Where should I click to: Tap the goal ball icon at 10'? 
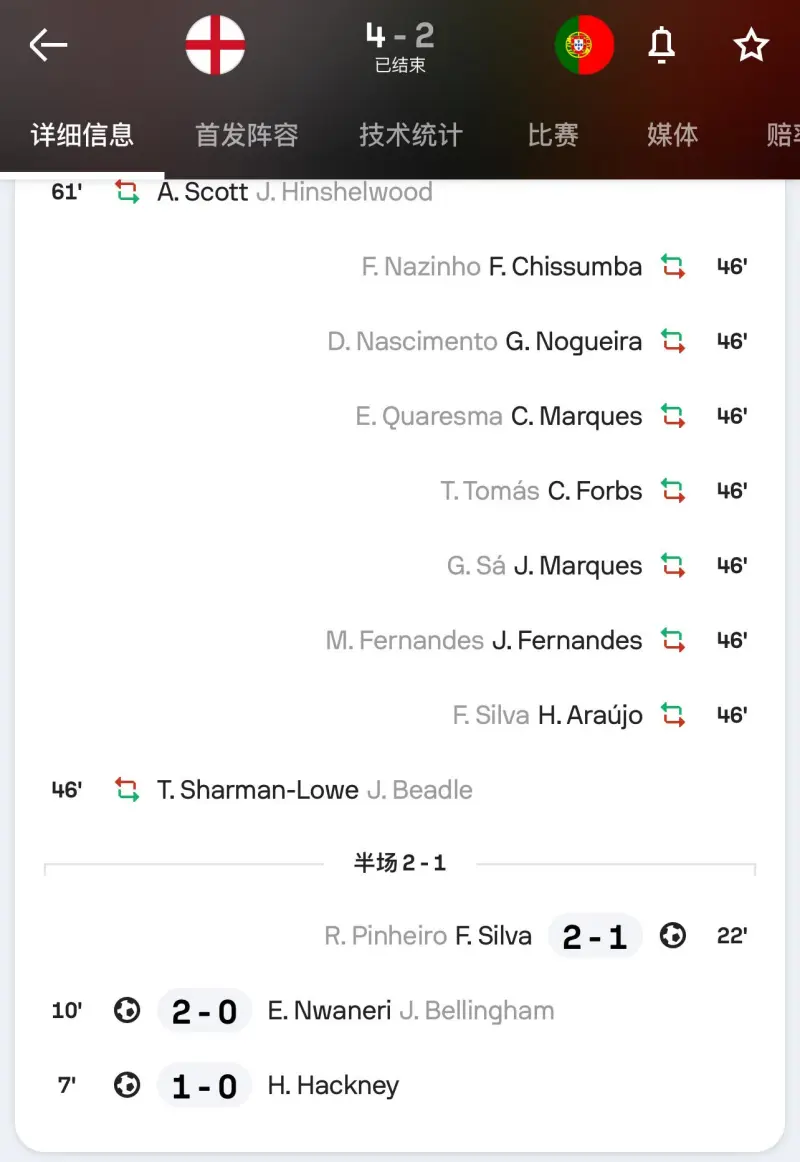(x=127, y=1011)
